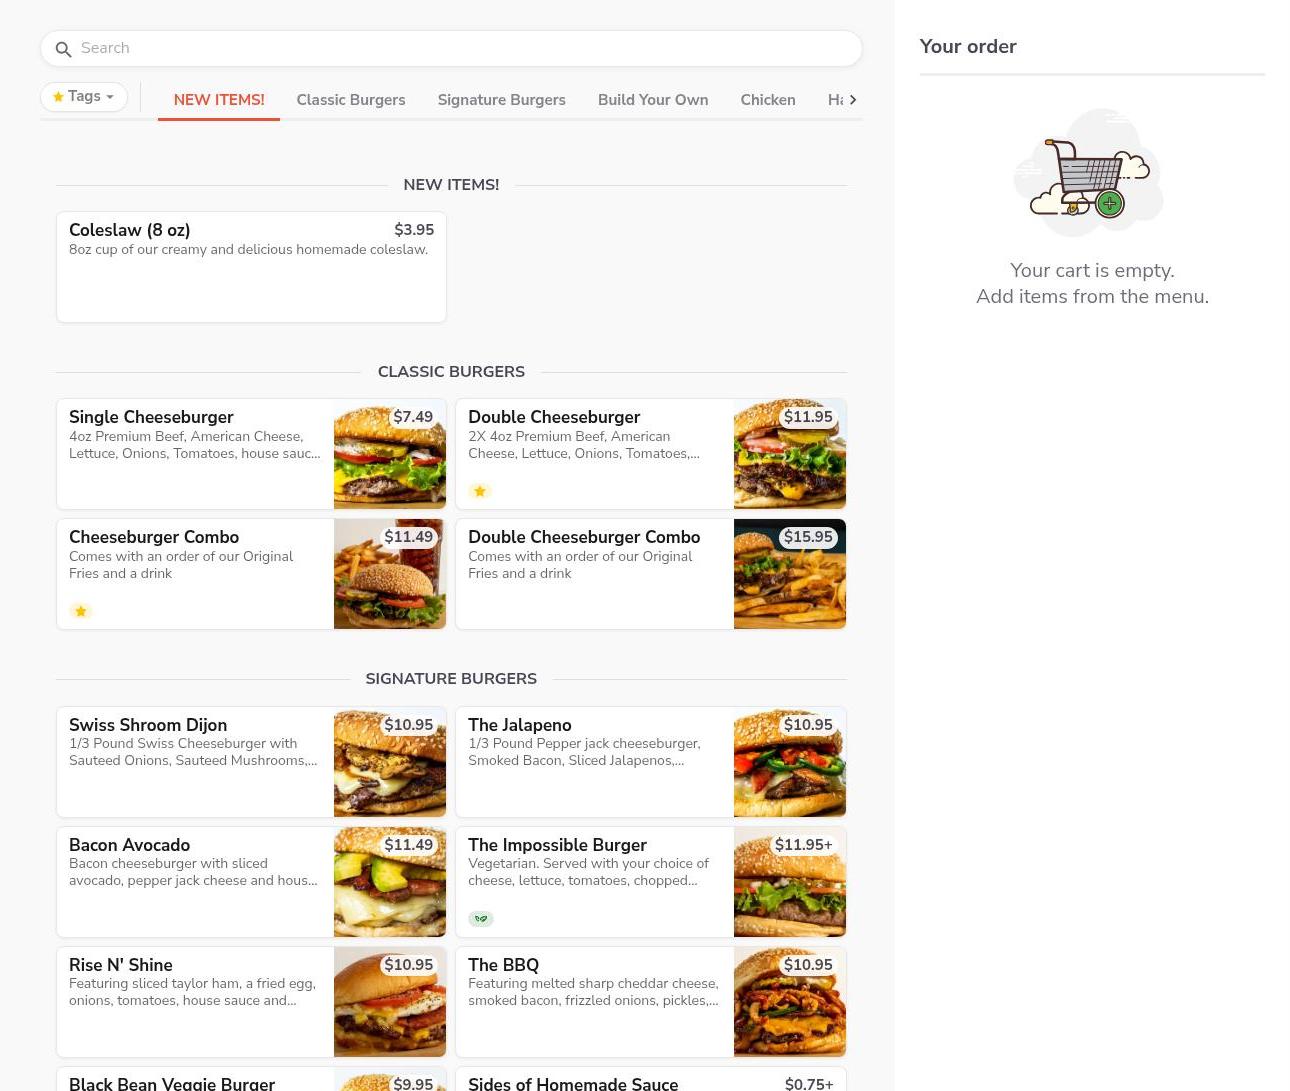Click the Rise N' Shine burger photo

click(x=390, y=1002)
